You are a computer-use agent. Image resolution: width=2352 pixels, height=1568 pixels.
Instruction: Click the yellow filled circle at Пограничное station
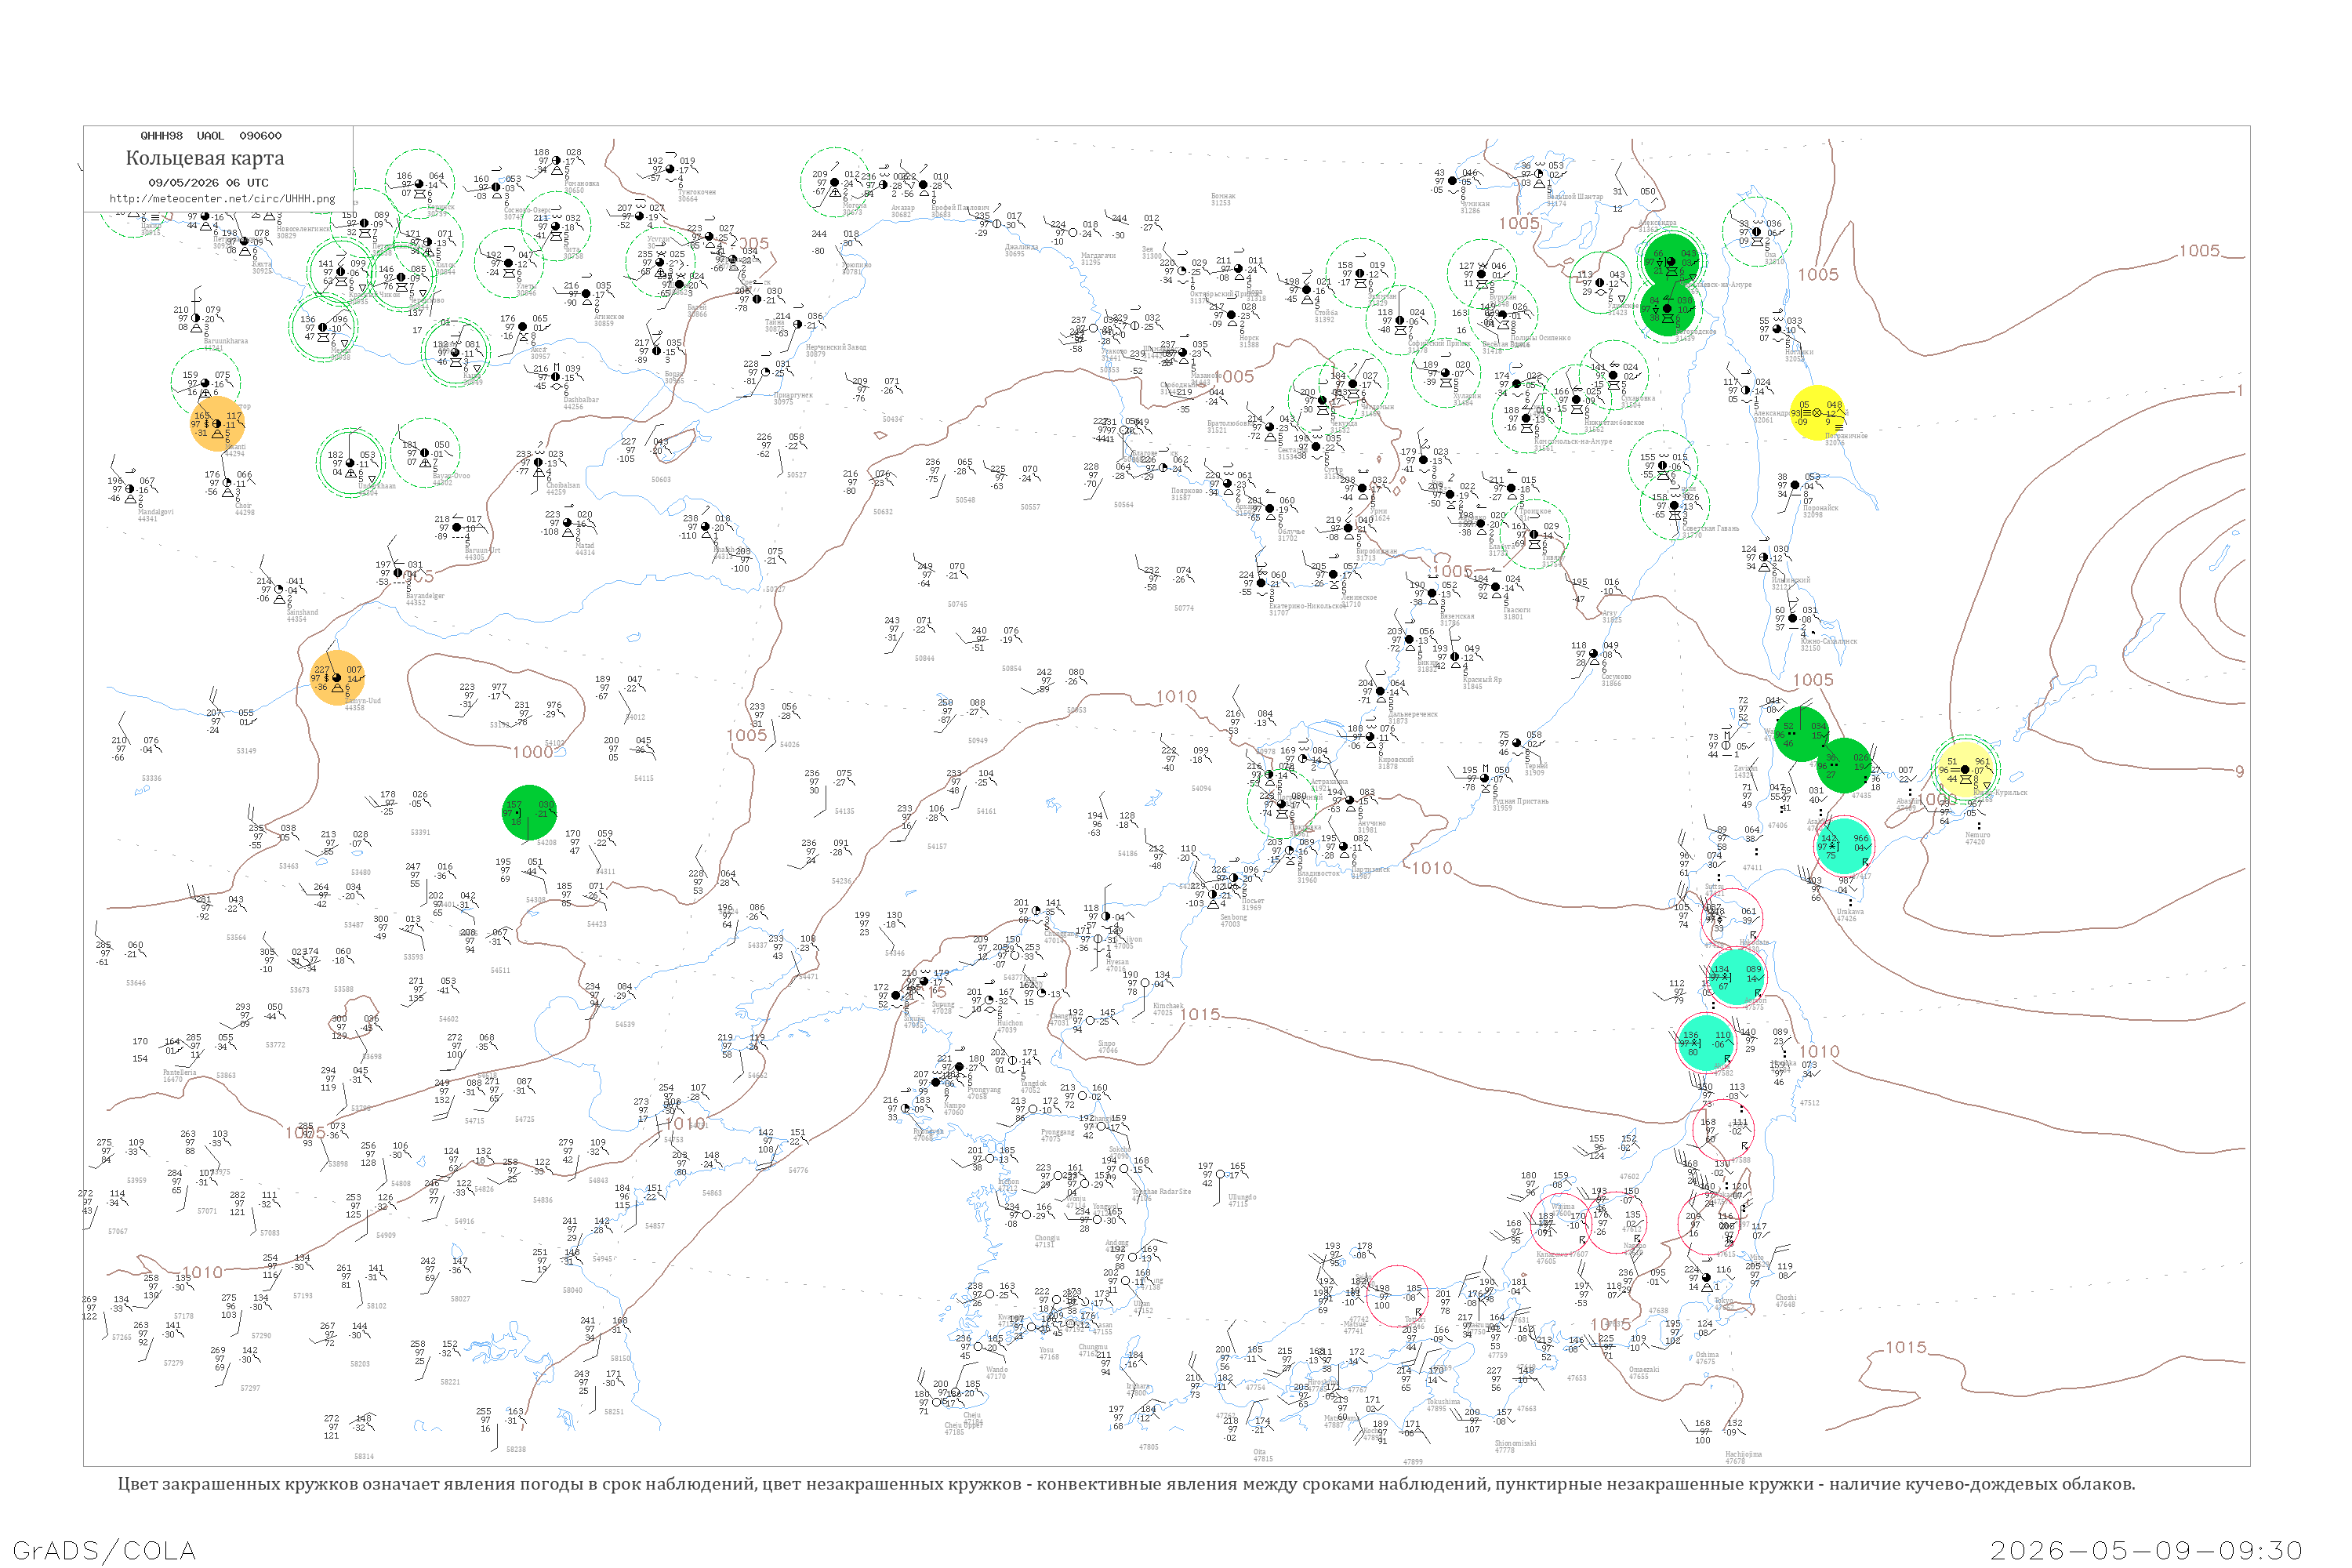click(1817, 413)
